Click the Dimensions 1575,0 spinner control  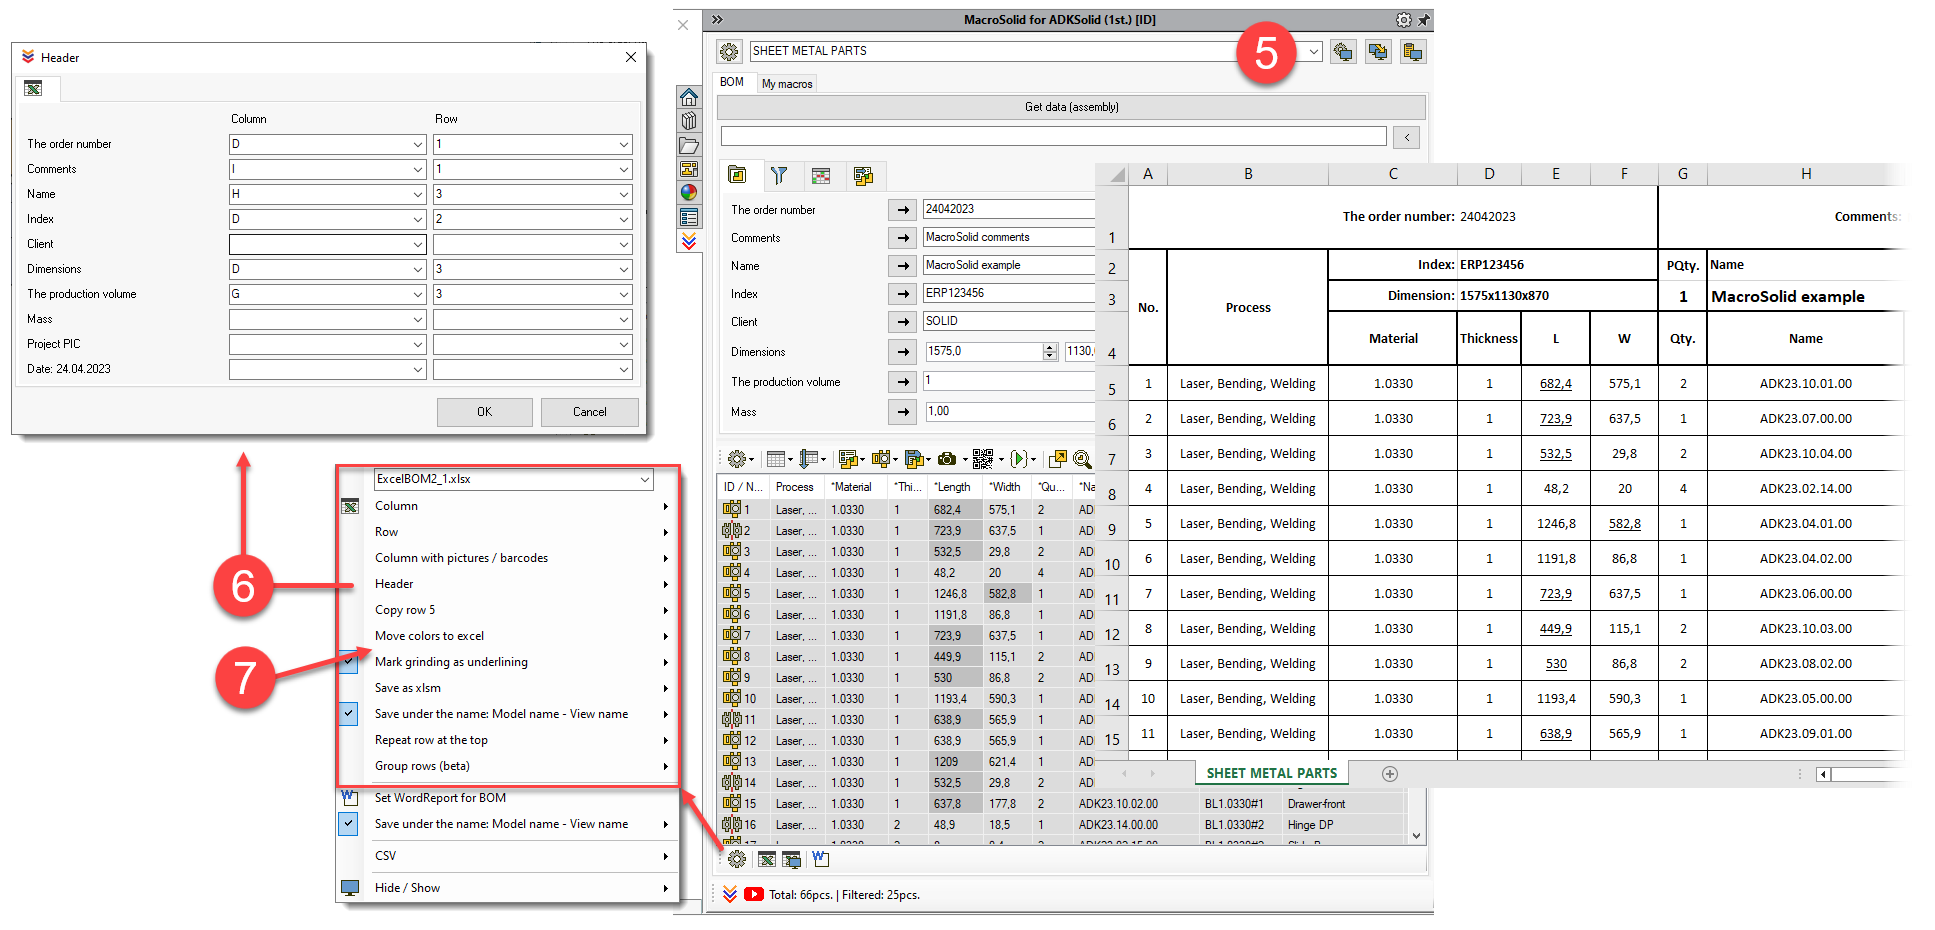tap(1049, 351)
